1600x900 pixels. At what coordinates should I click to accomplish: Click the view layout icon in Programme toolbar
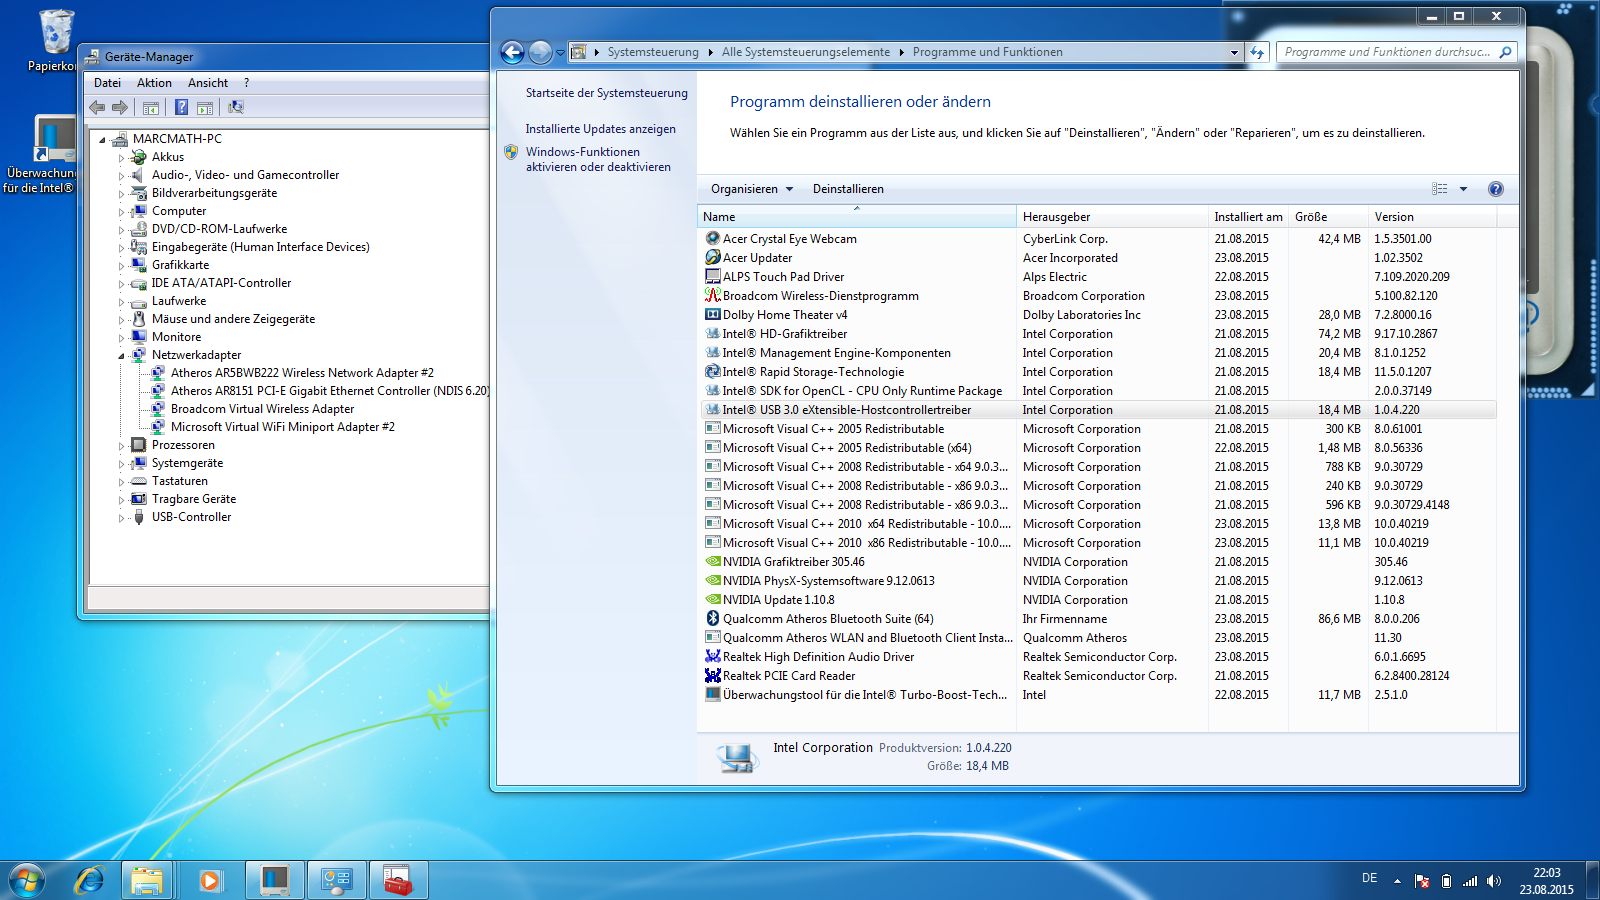point(1440,189)
